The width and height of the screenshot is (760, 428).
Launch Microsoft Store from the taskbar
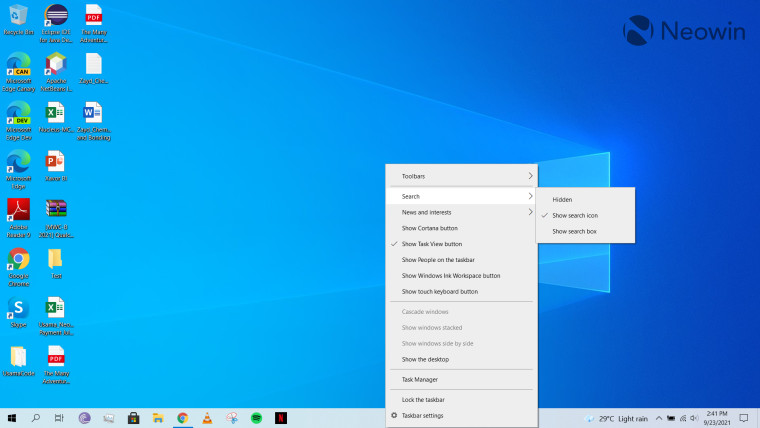[x=133, y=418]
